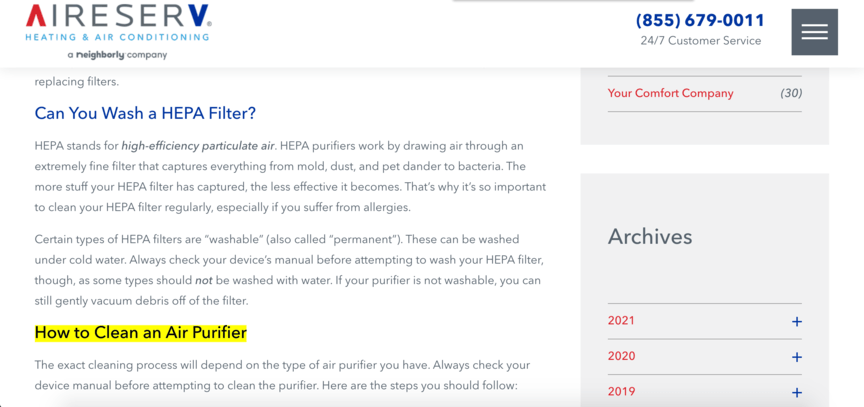Open the 2021 archive link
This screenshot has height=407, width=864.
pyautogui.click(x=621, y=321)
